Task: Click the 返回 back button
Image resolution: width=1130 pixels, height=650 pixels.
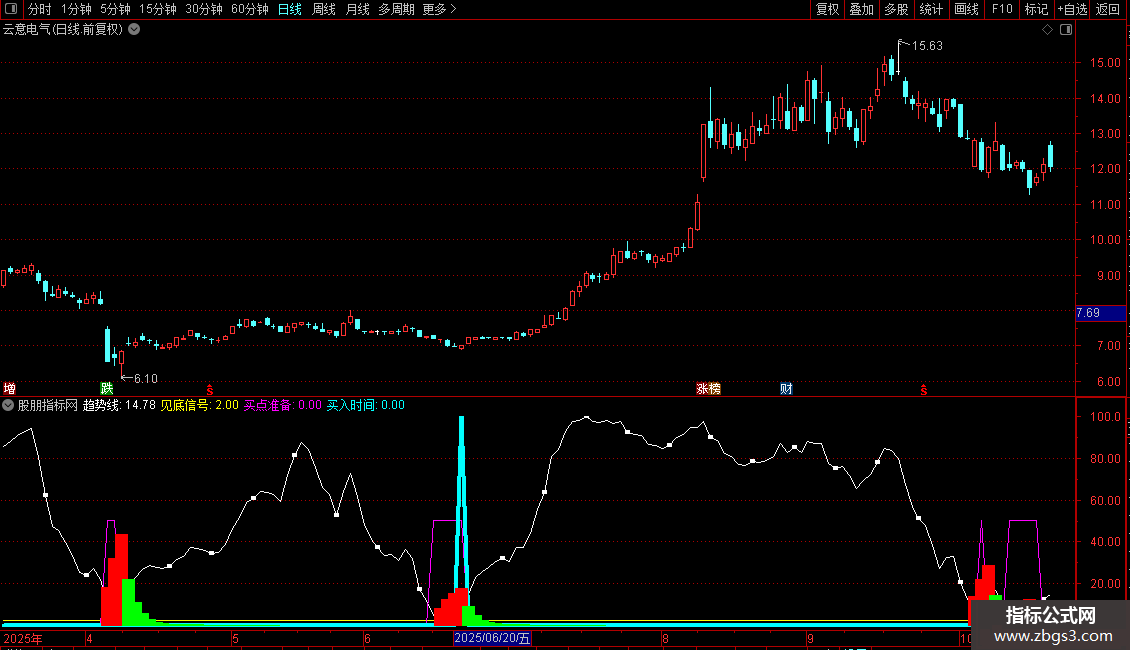Action: pyautogui.click(x=1108, y=9)
